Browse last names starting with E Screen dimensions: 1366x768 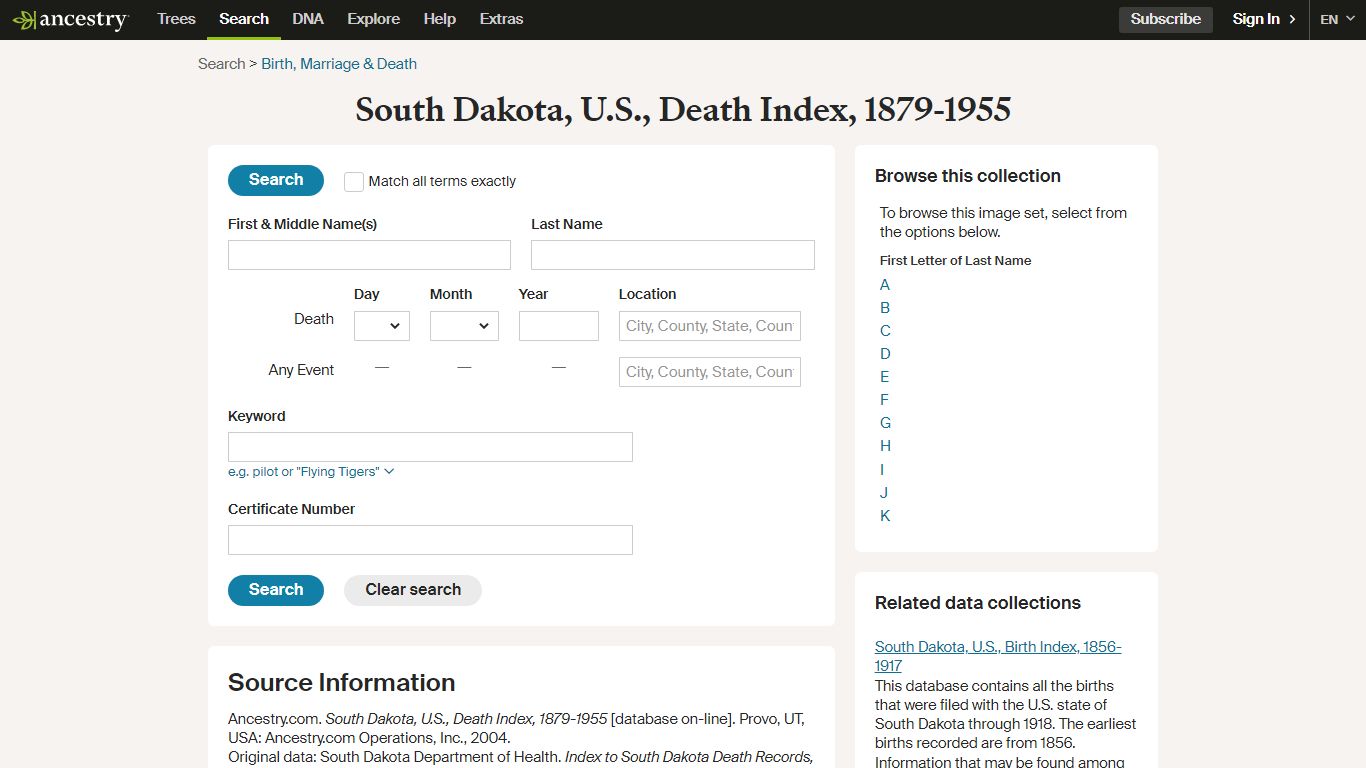coord(885,377)
